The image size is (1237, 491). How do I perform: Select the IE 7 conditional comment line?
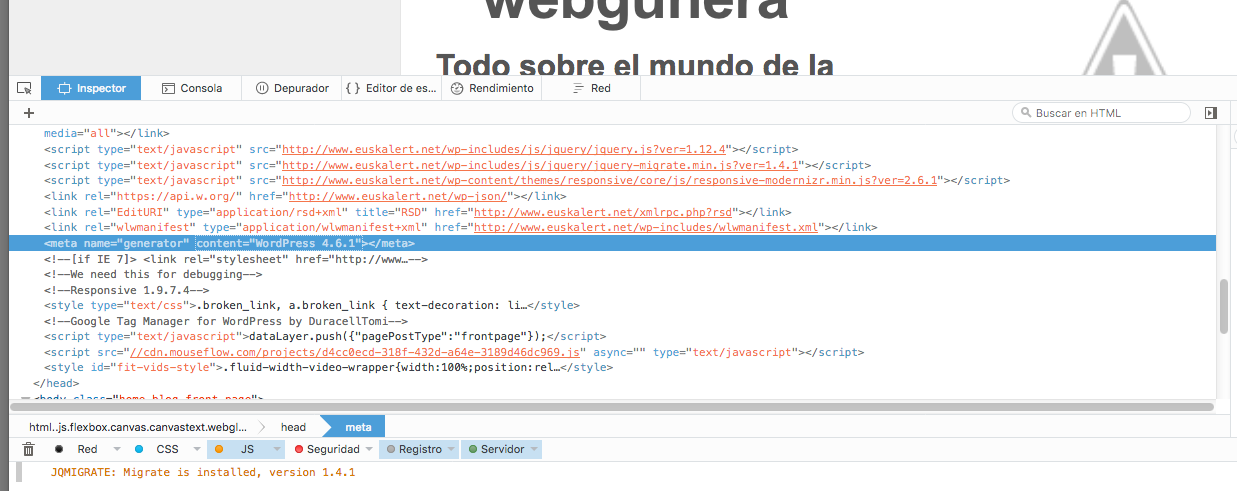tap(236, 259)
